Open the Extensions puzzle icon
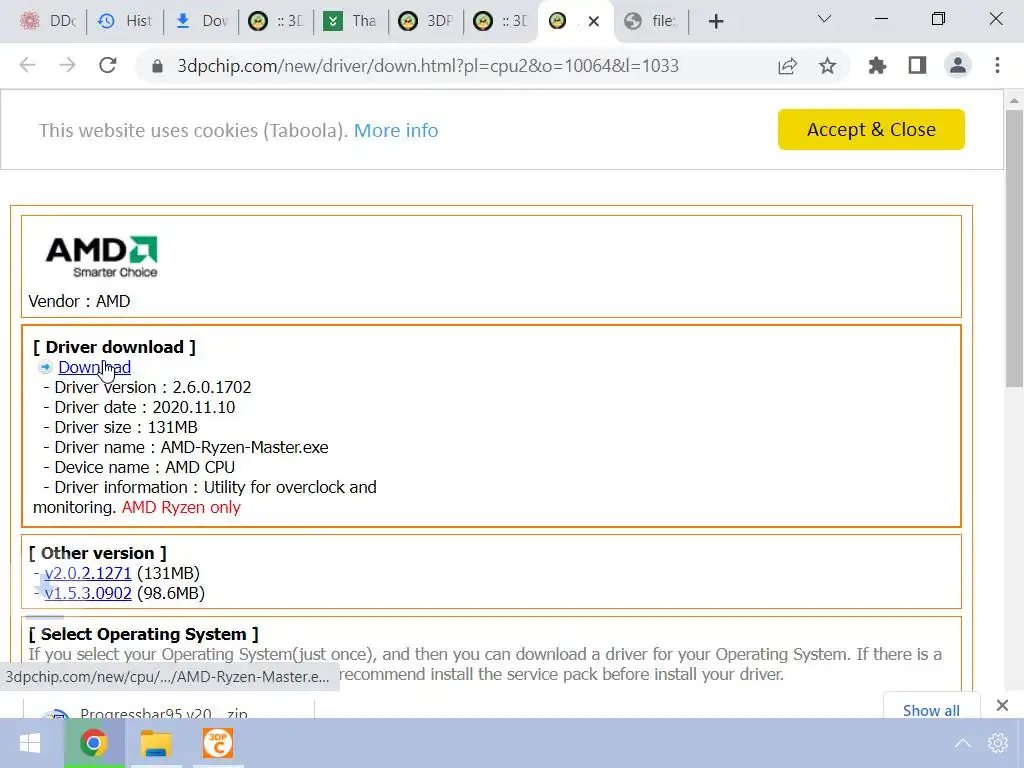 (x=877, y=65)
